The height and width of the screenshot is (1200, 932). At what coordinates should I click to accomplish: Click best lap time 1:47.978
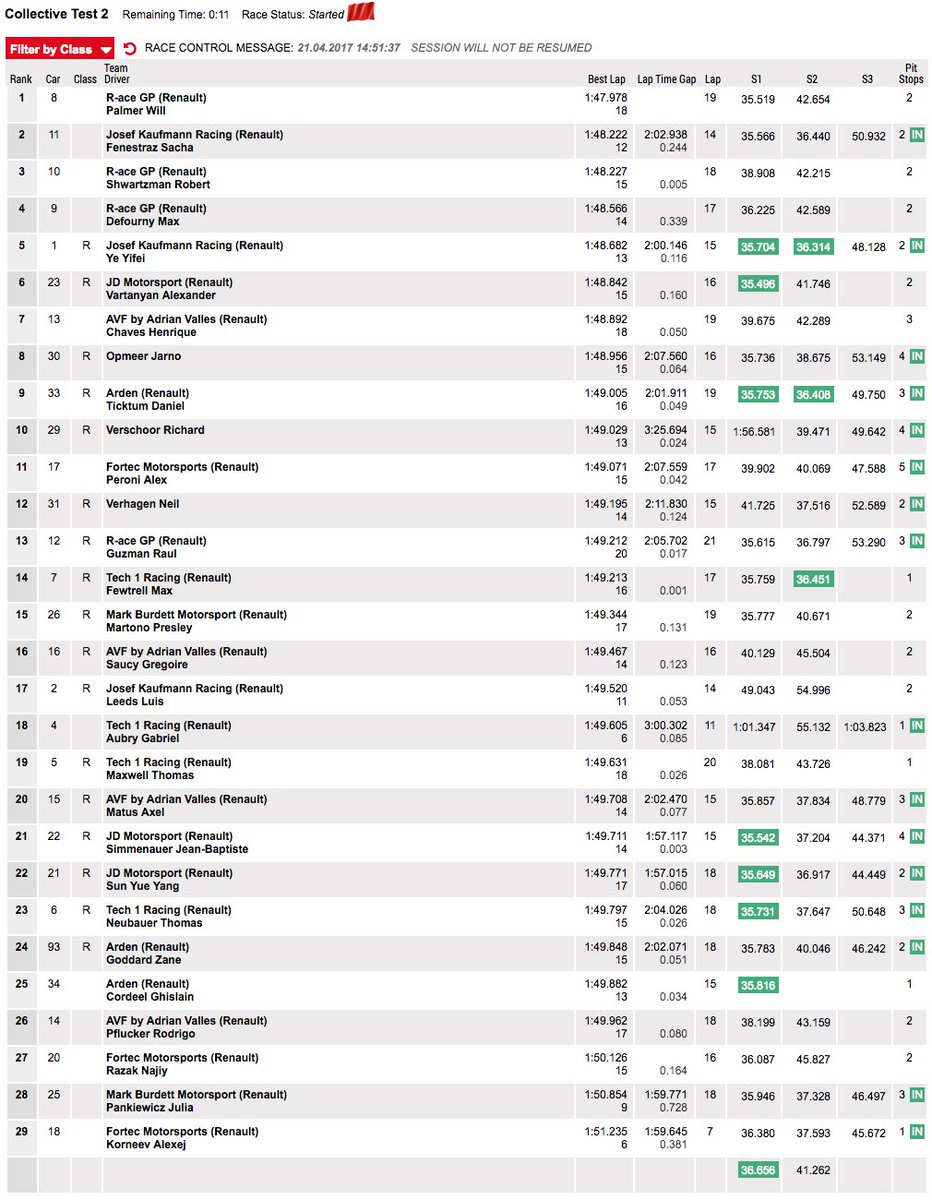[x=606, y=98]
